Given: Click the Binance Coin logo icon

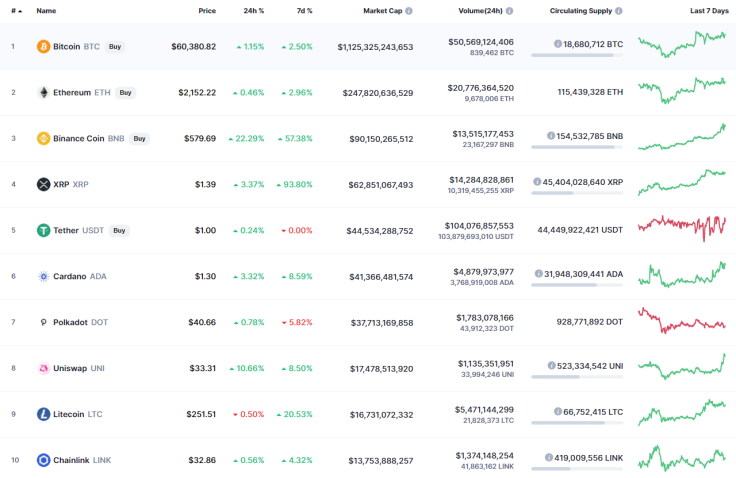Looking at the screenshot, I should click(x=43, y=139).
